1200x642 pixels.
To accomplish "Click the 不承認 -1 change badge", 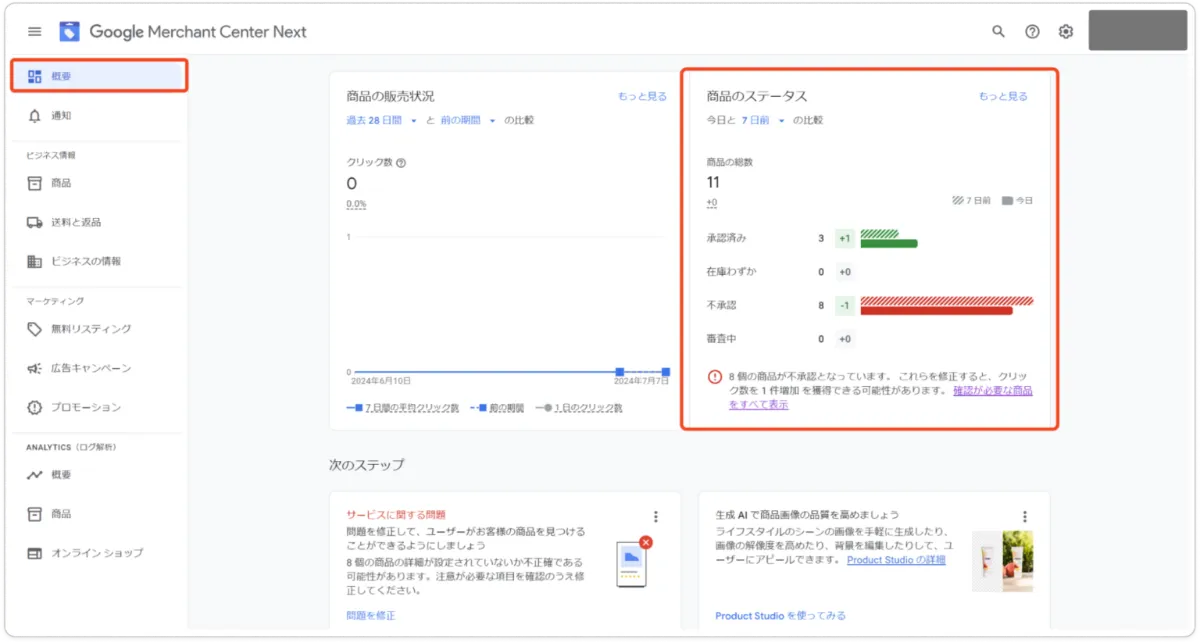I will [x=844, y=305].
